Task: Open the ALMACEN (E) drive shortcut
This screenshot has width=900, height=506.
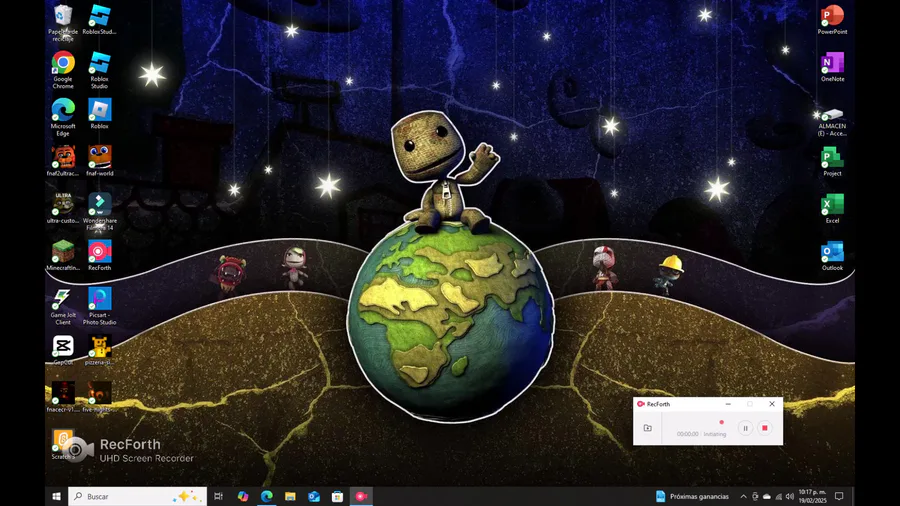Action: tap(832, 120)
